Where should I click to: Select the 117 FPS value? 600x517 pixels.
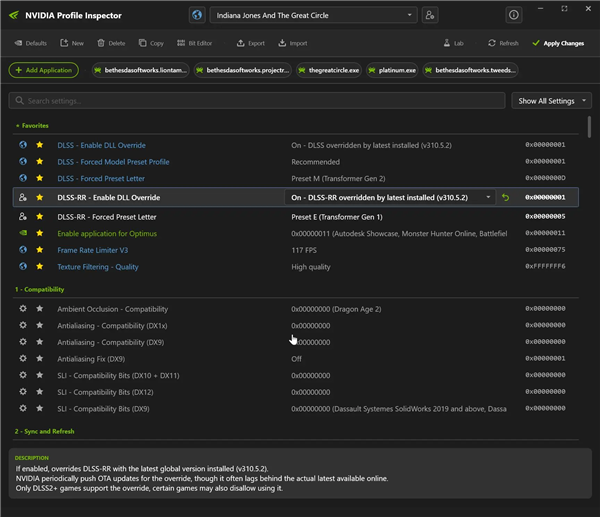(304, 250)
